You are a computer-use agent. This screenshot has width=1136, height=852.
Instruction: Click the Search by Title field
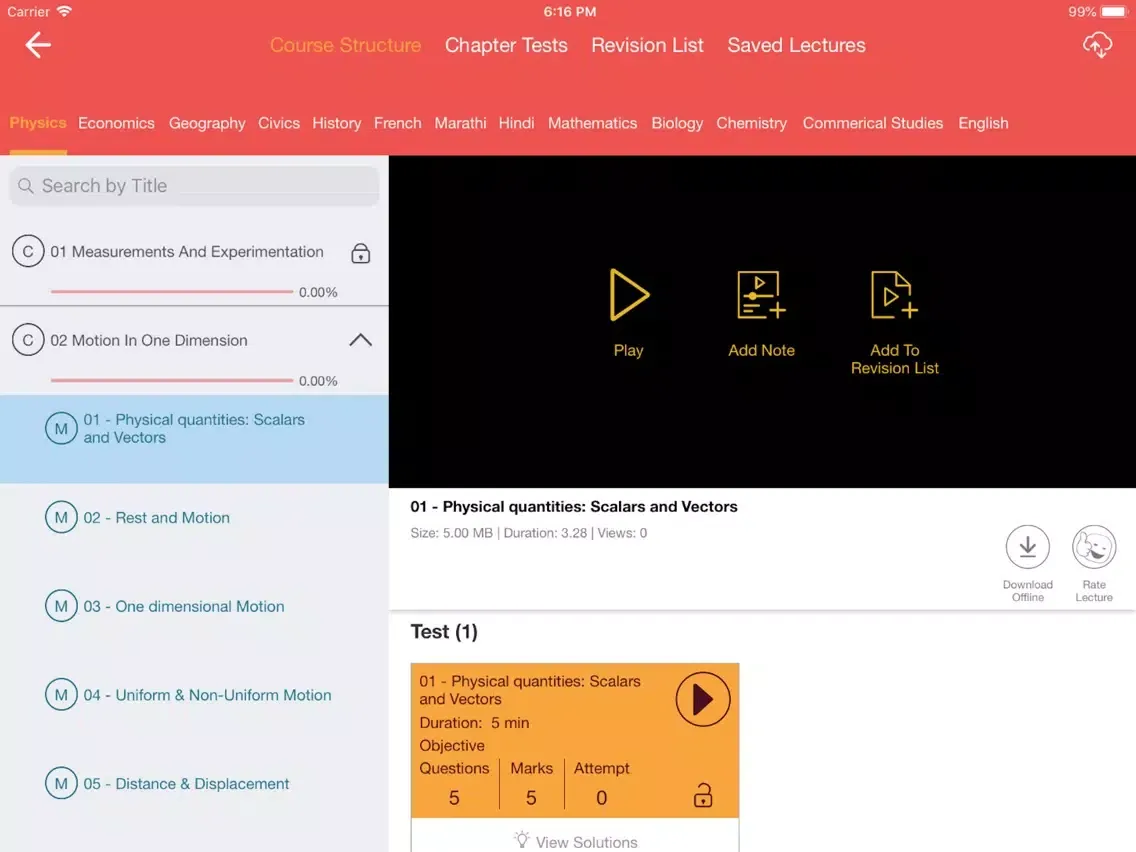(194, 186)
